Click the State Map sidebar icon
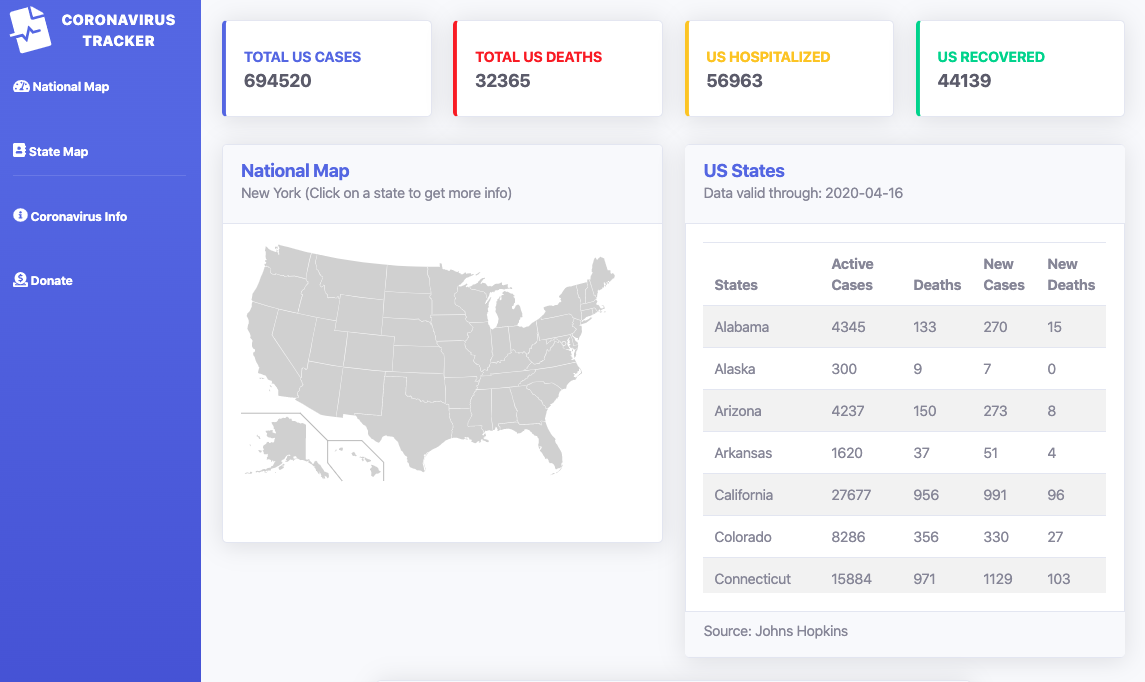Viewport: 1145px width, 682px height. click(19, 150)
